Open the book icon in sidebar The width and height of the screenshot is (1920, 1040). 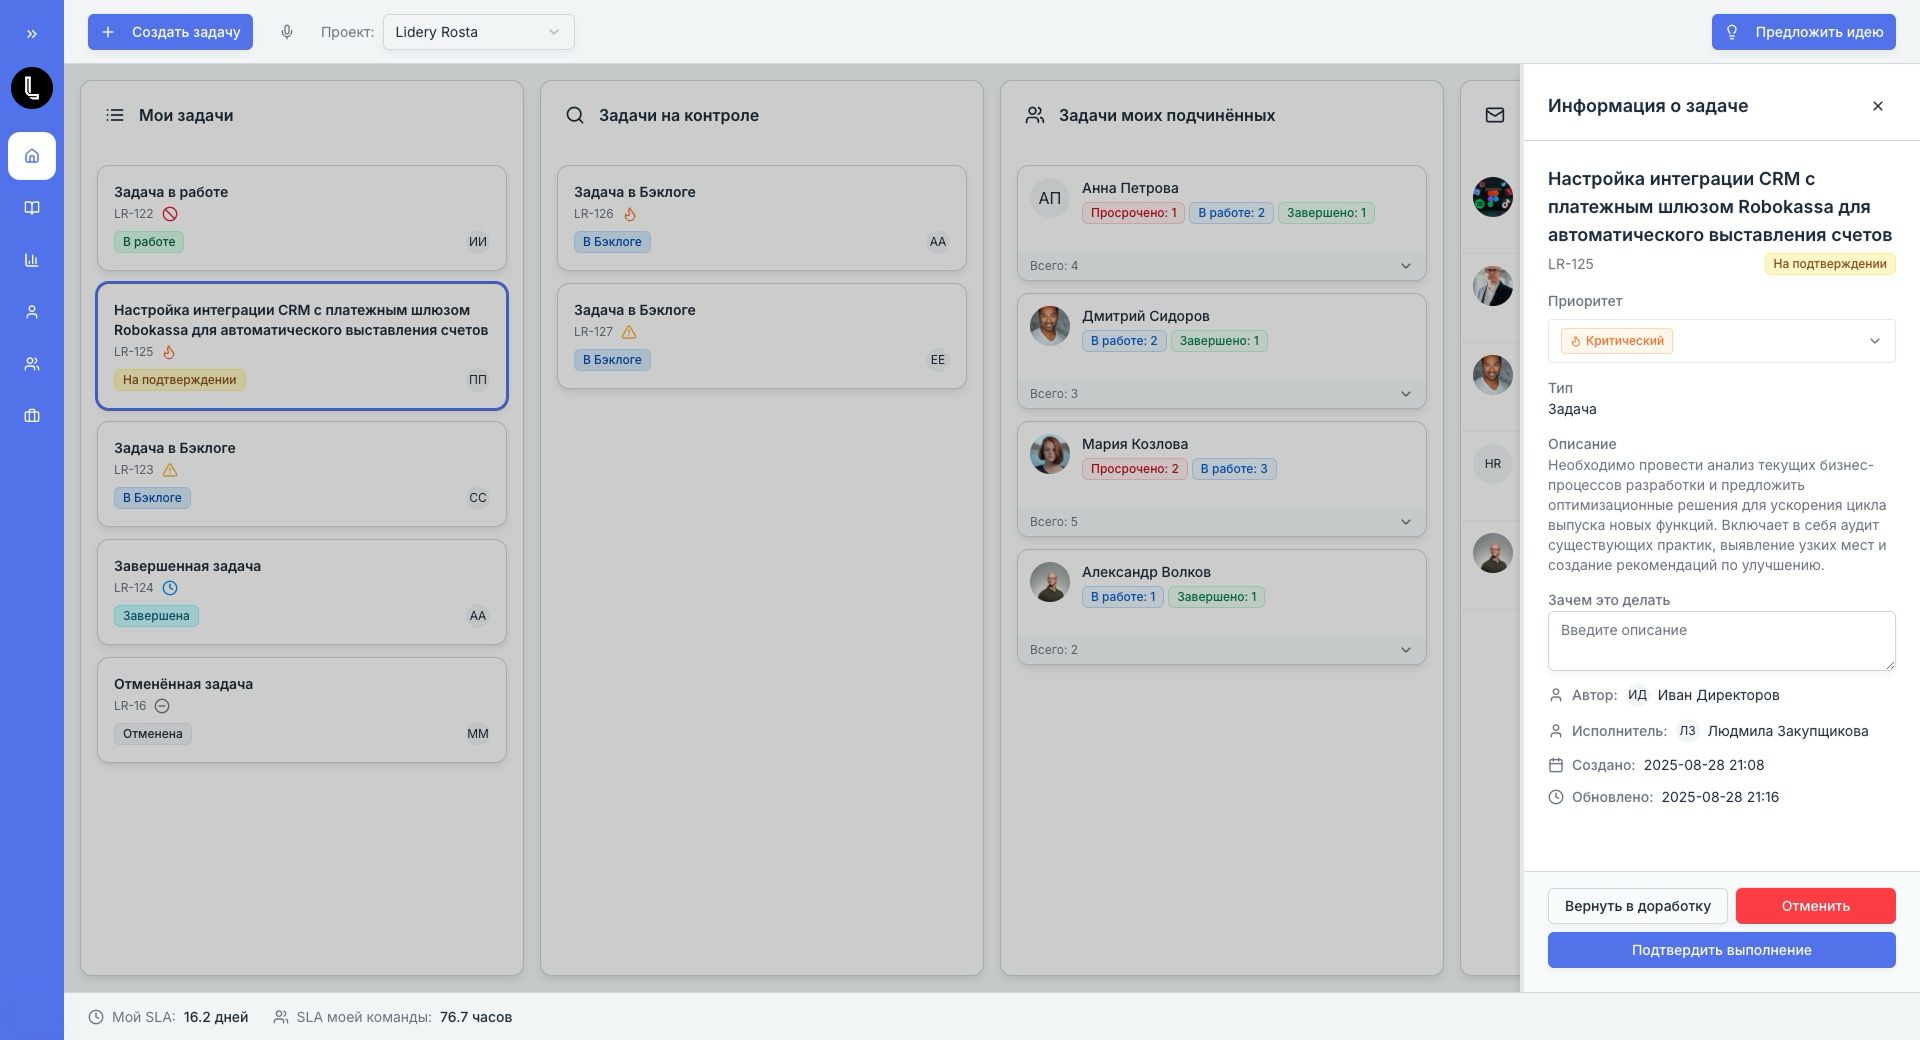[32, 208]
